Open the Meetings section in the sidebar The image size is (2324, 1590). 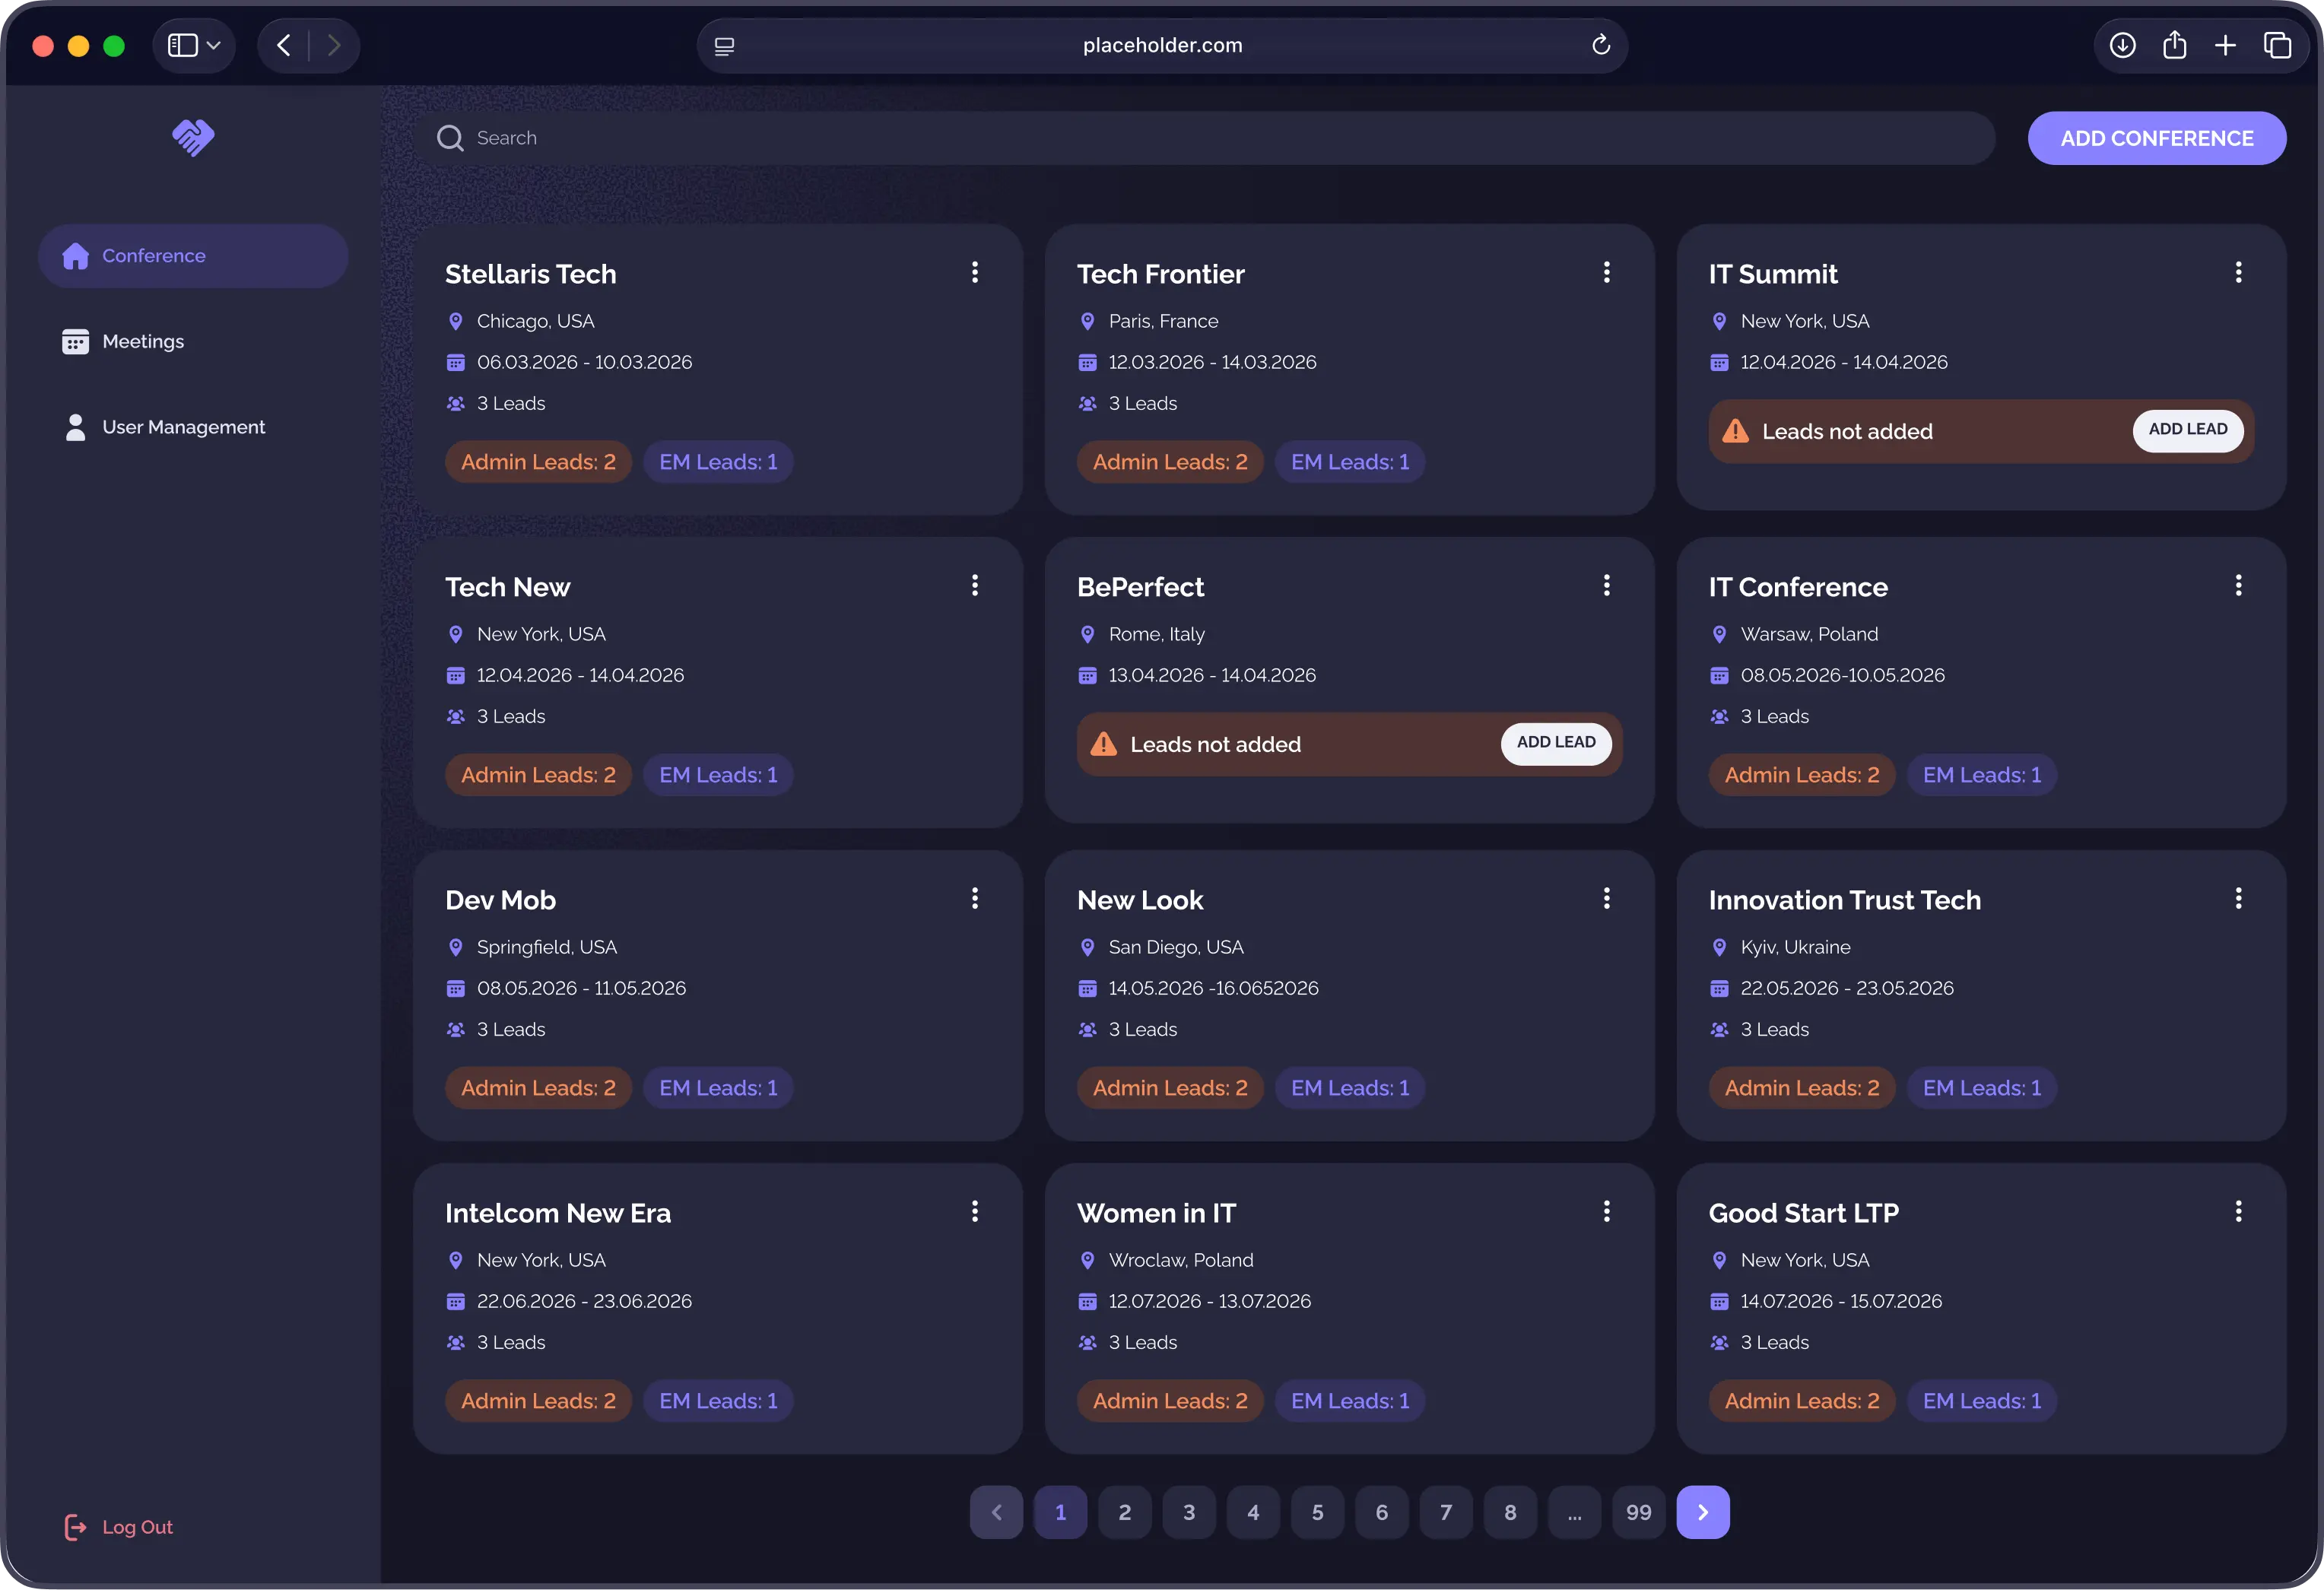coord(143,342)
